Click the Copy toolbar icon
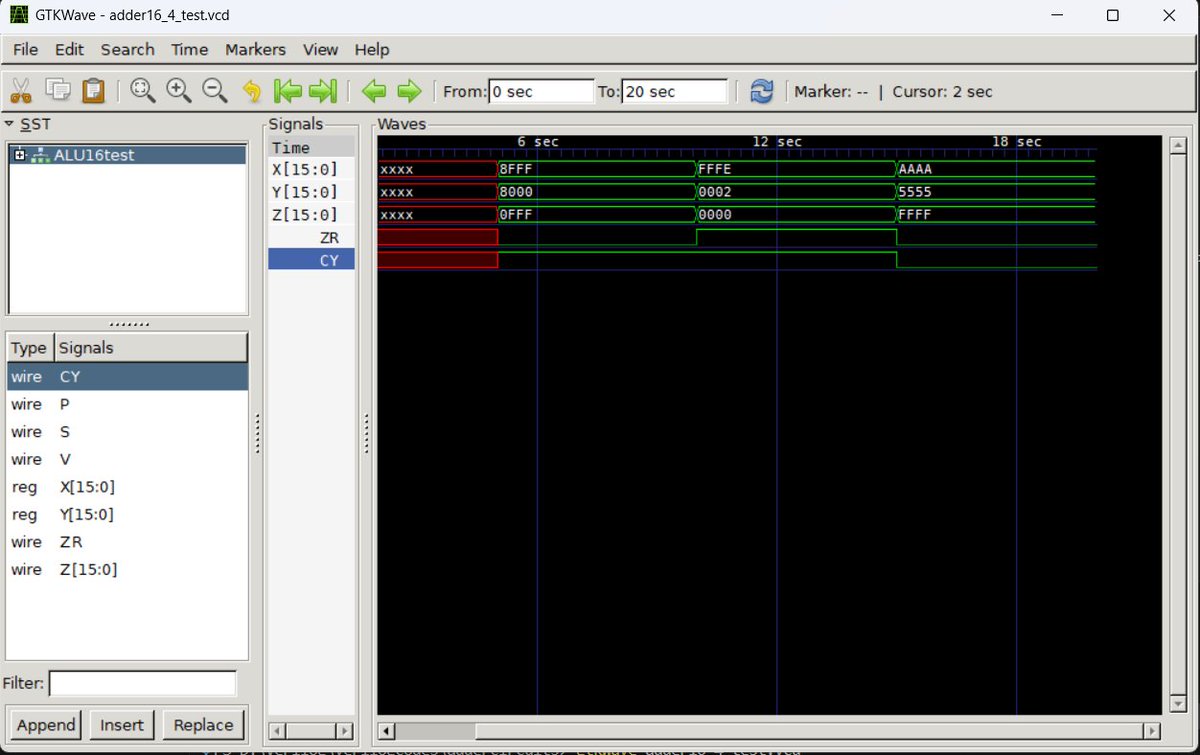 tap(57, 91)
